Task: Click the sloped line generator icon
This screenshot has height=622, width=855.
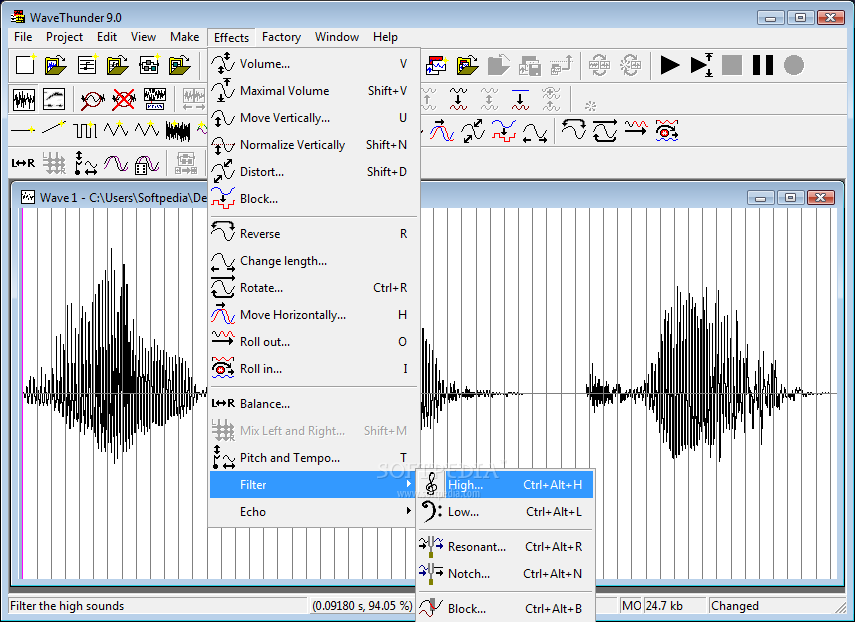Action: [54, 130]
